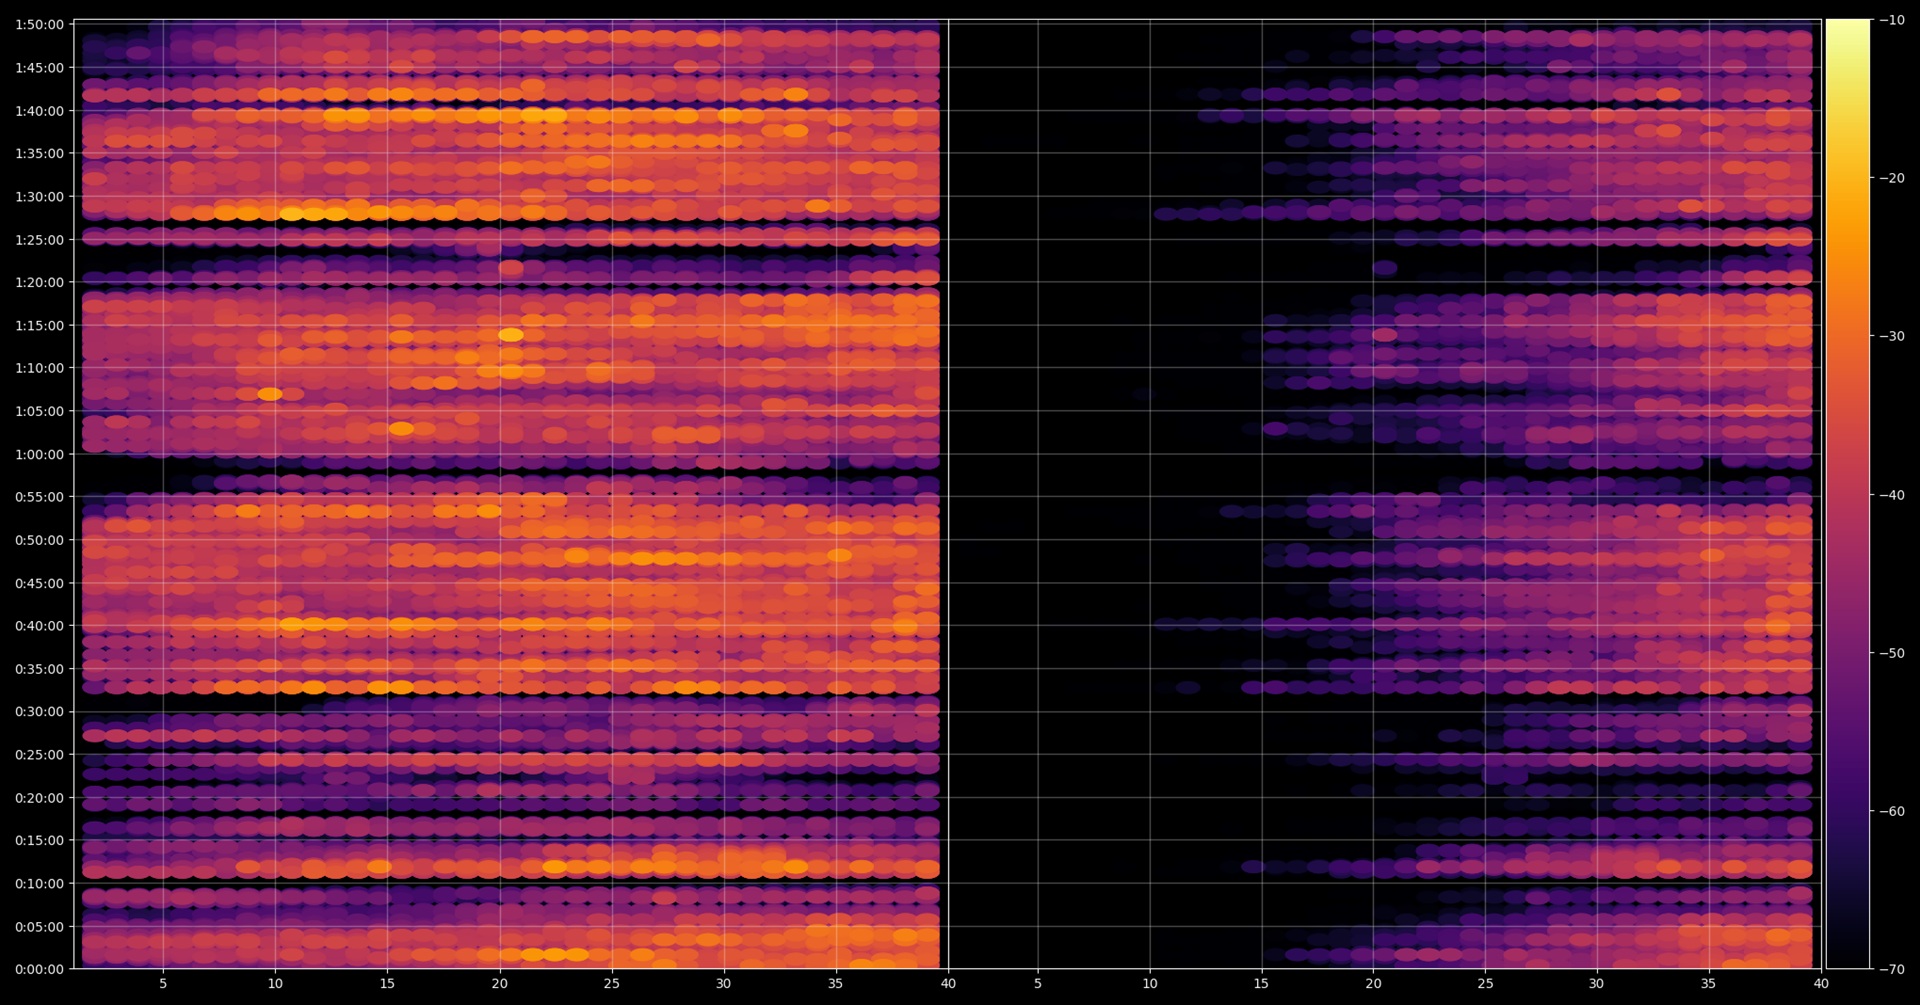Click the -70 colorbar minimum label
This screenshot has width=1920, height=1005.
[1892, 969]
